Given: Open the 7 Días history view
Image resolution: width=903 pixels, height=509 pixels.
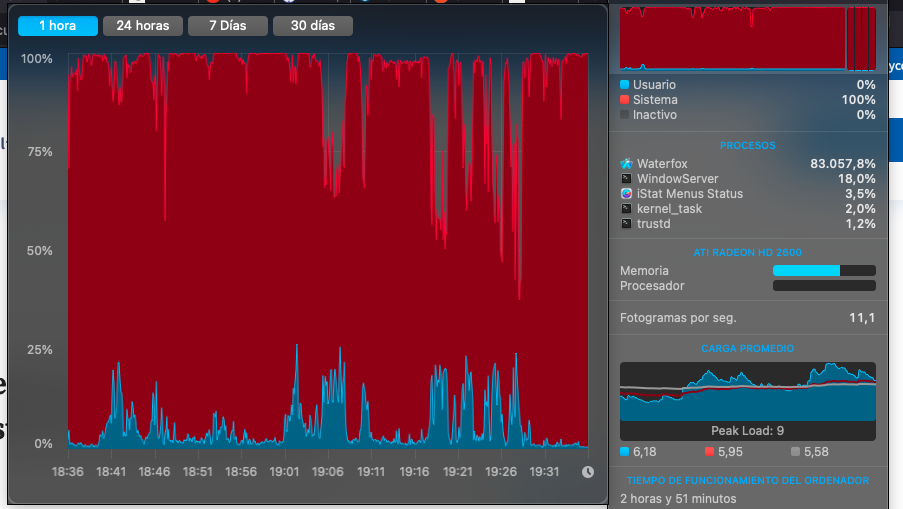Looking at the screenshot, I should (227, 26).
